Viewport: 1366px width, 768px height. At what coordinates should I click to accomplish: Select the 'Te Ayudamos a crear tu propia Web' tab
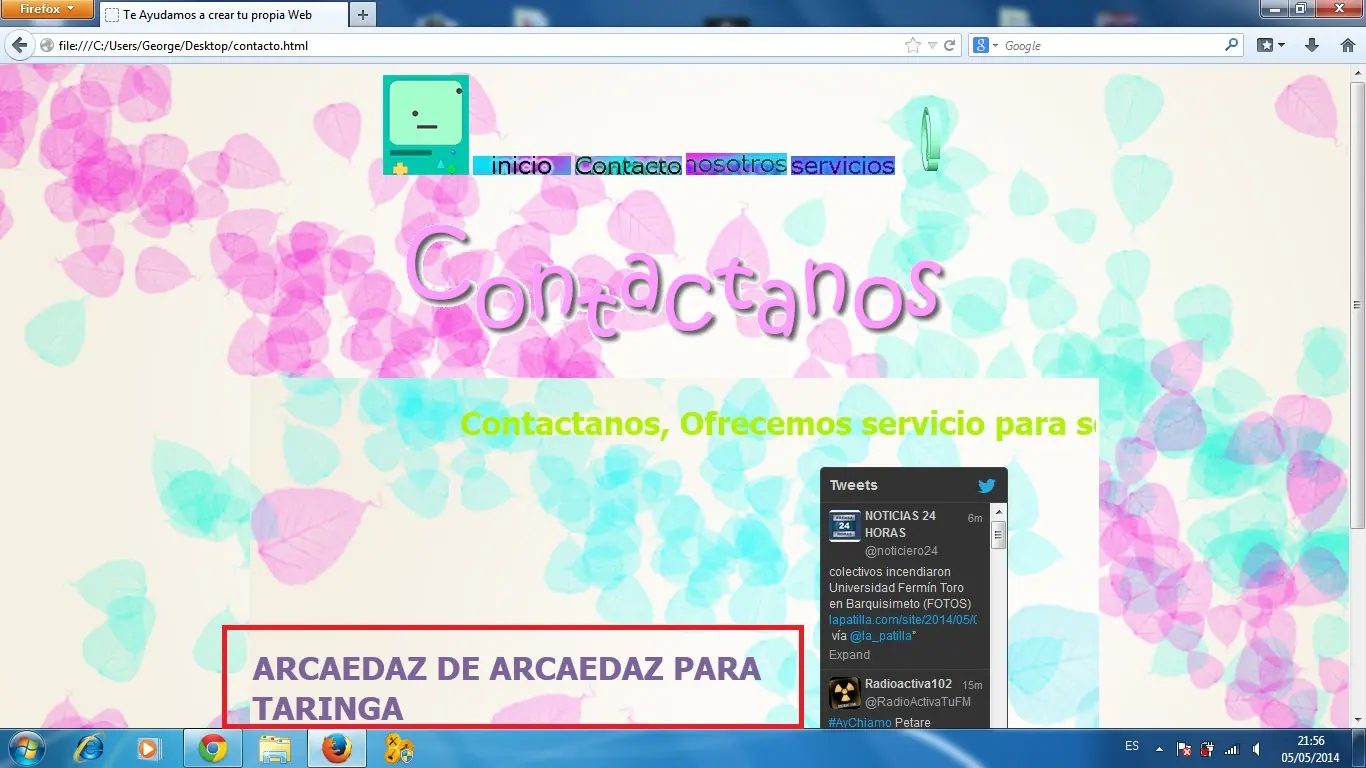pos(222,15)
